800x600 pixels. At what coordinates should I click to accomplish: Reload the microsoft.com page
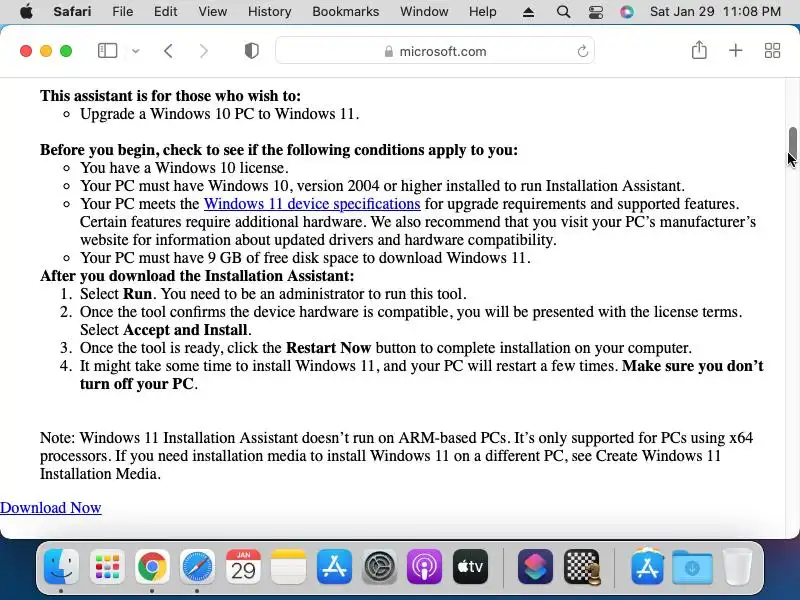(x=582, y=51)
